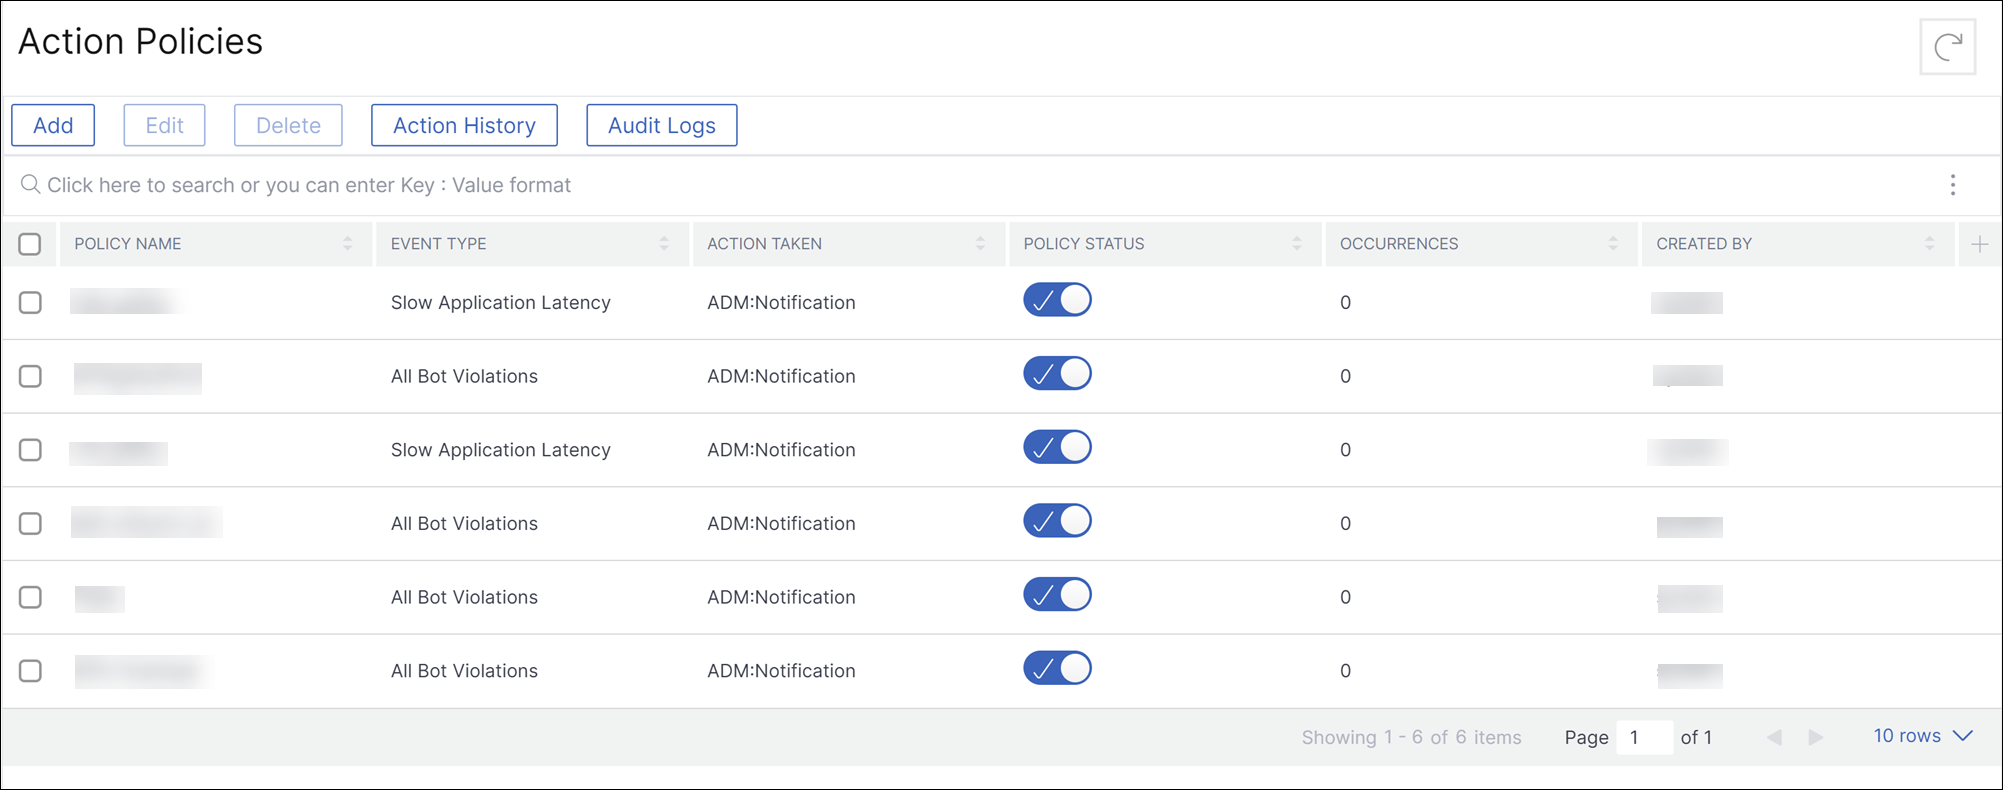Go to next page arrow

1816,737
